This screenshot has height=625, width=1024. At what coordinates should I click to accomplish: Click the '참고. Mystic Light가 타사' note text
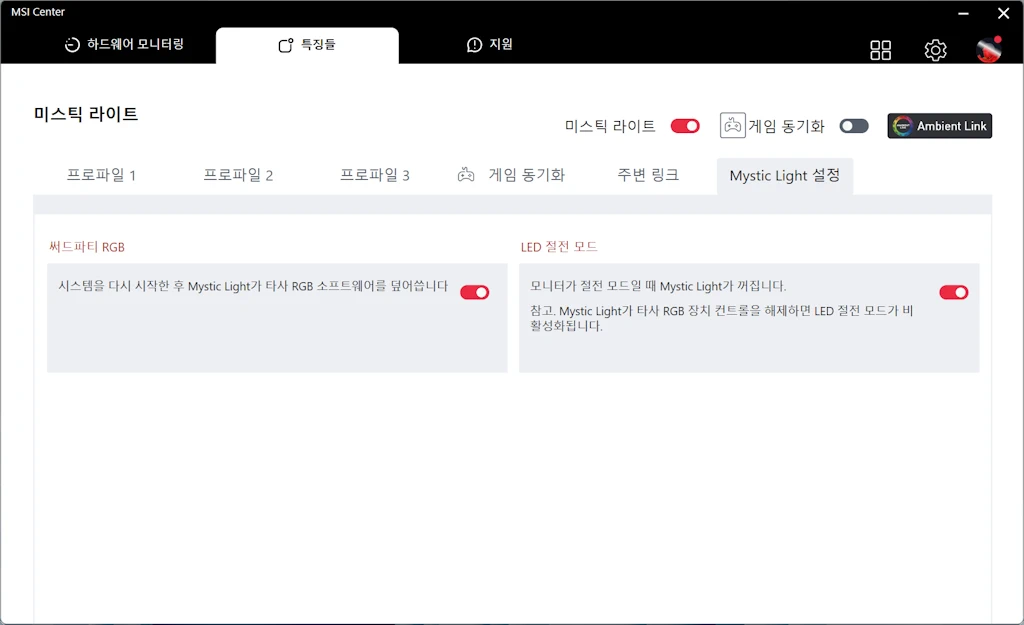[x=722, y=318]
